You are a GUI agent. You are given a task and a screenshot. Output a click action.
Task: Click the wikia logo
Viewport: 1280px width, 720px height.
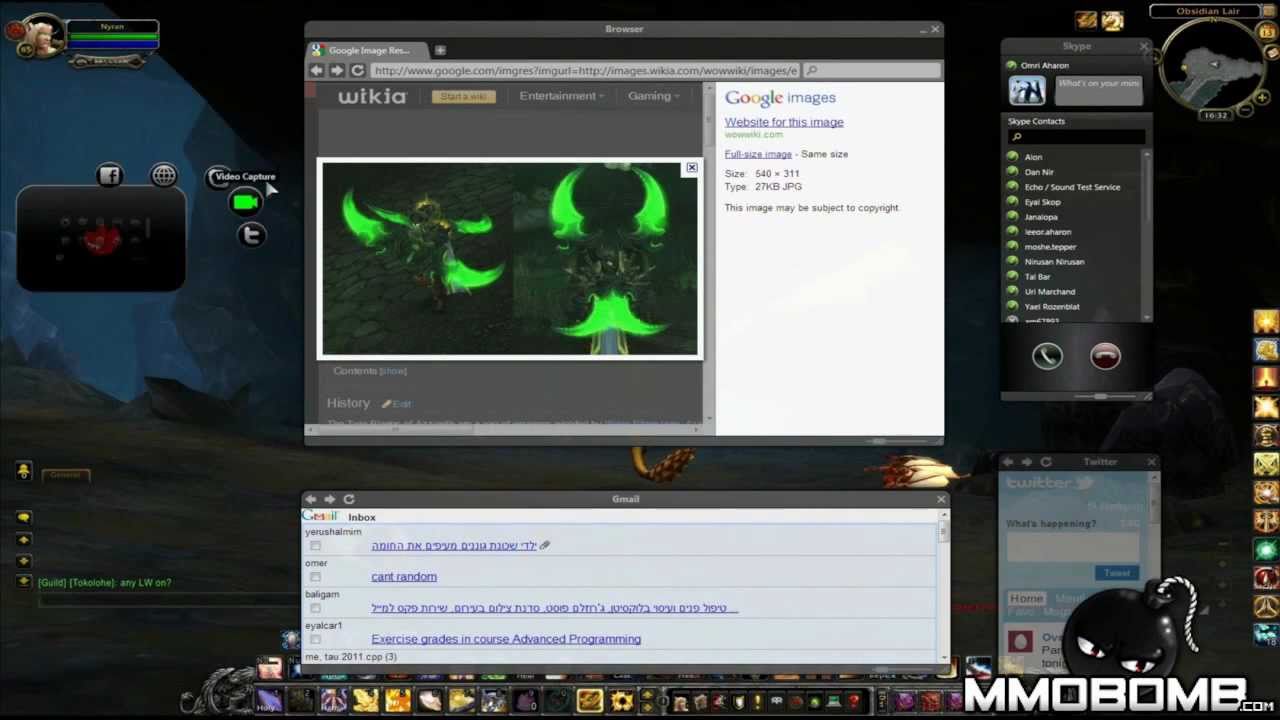tap(372, 96)
